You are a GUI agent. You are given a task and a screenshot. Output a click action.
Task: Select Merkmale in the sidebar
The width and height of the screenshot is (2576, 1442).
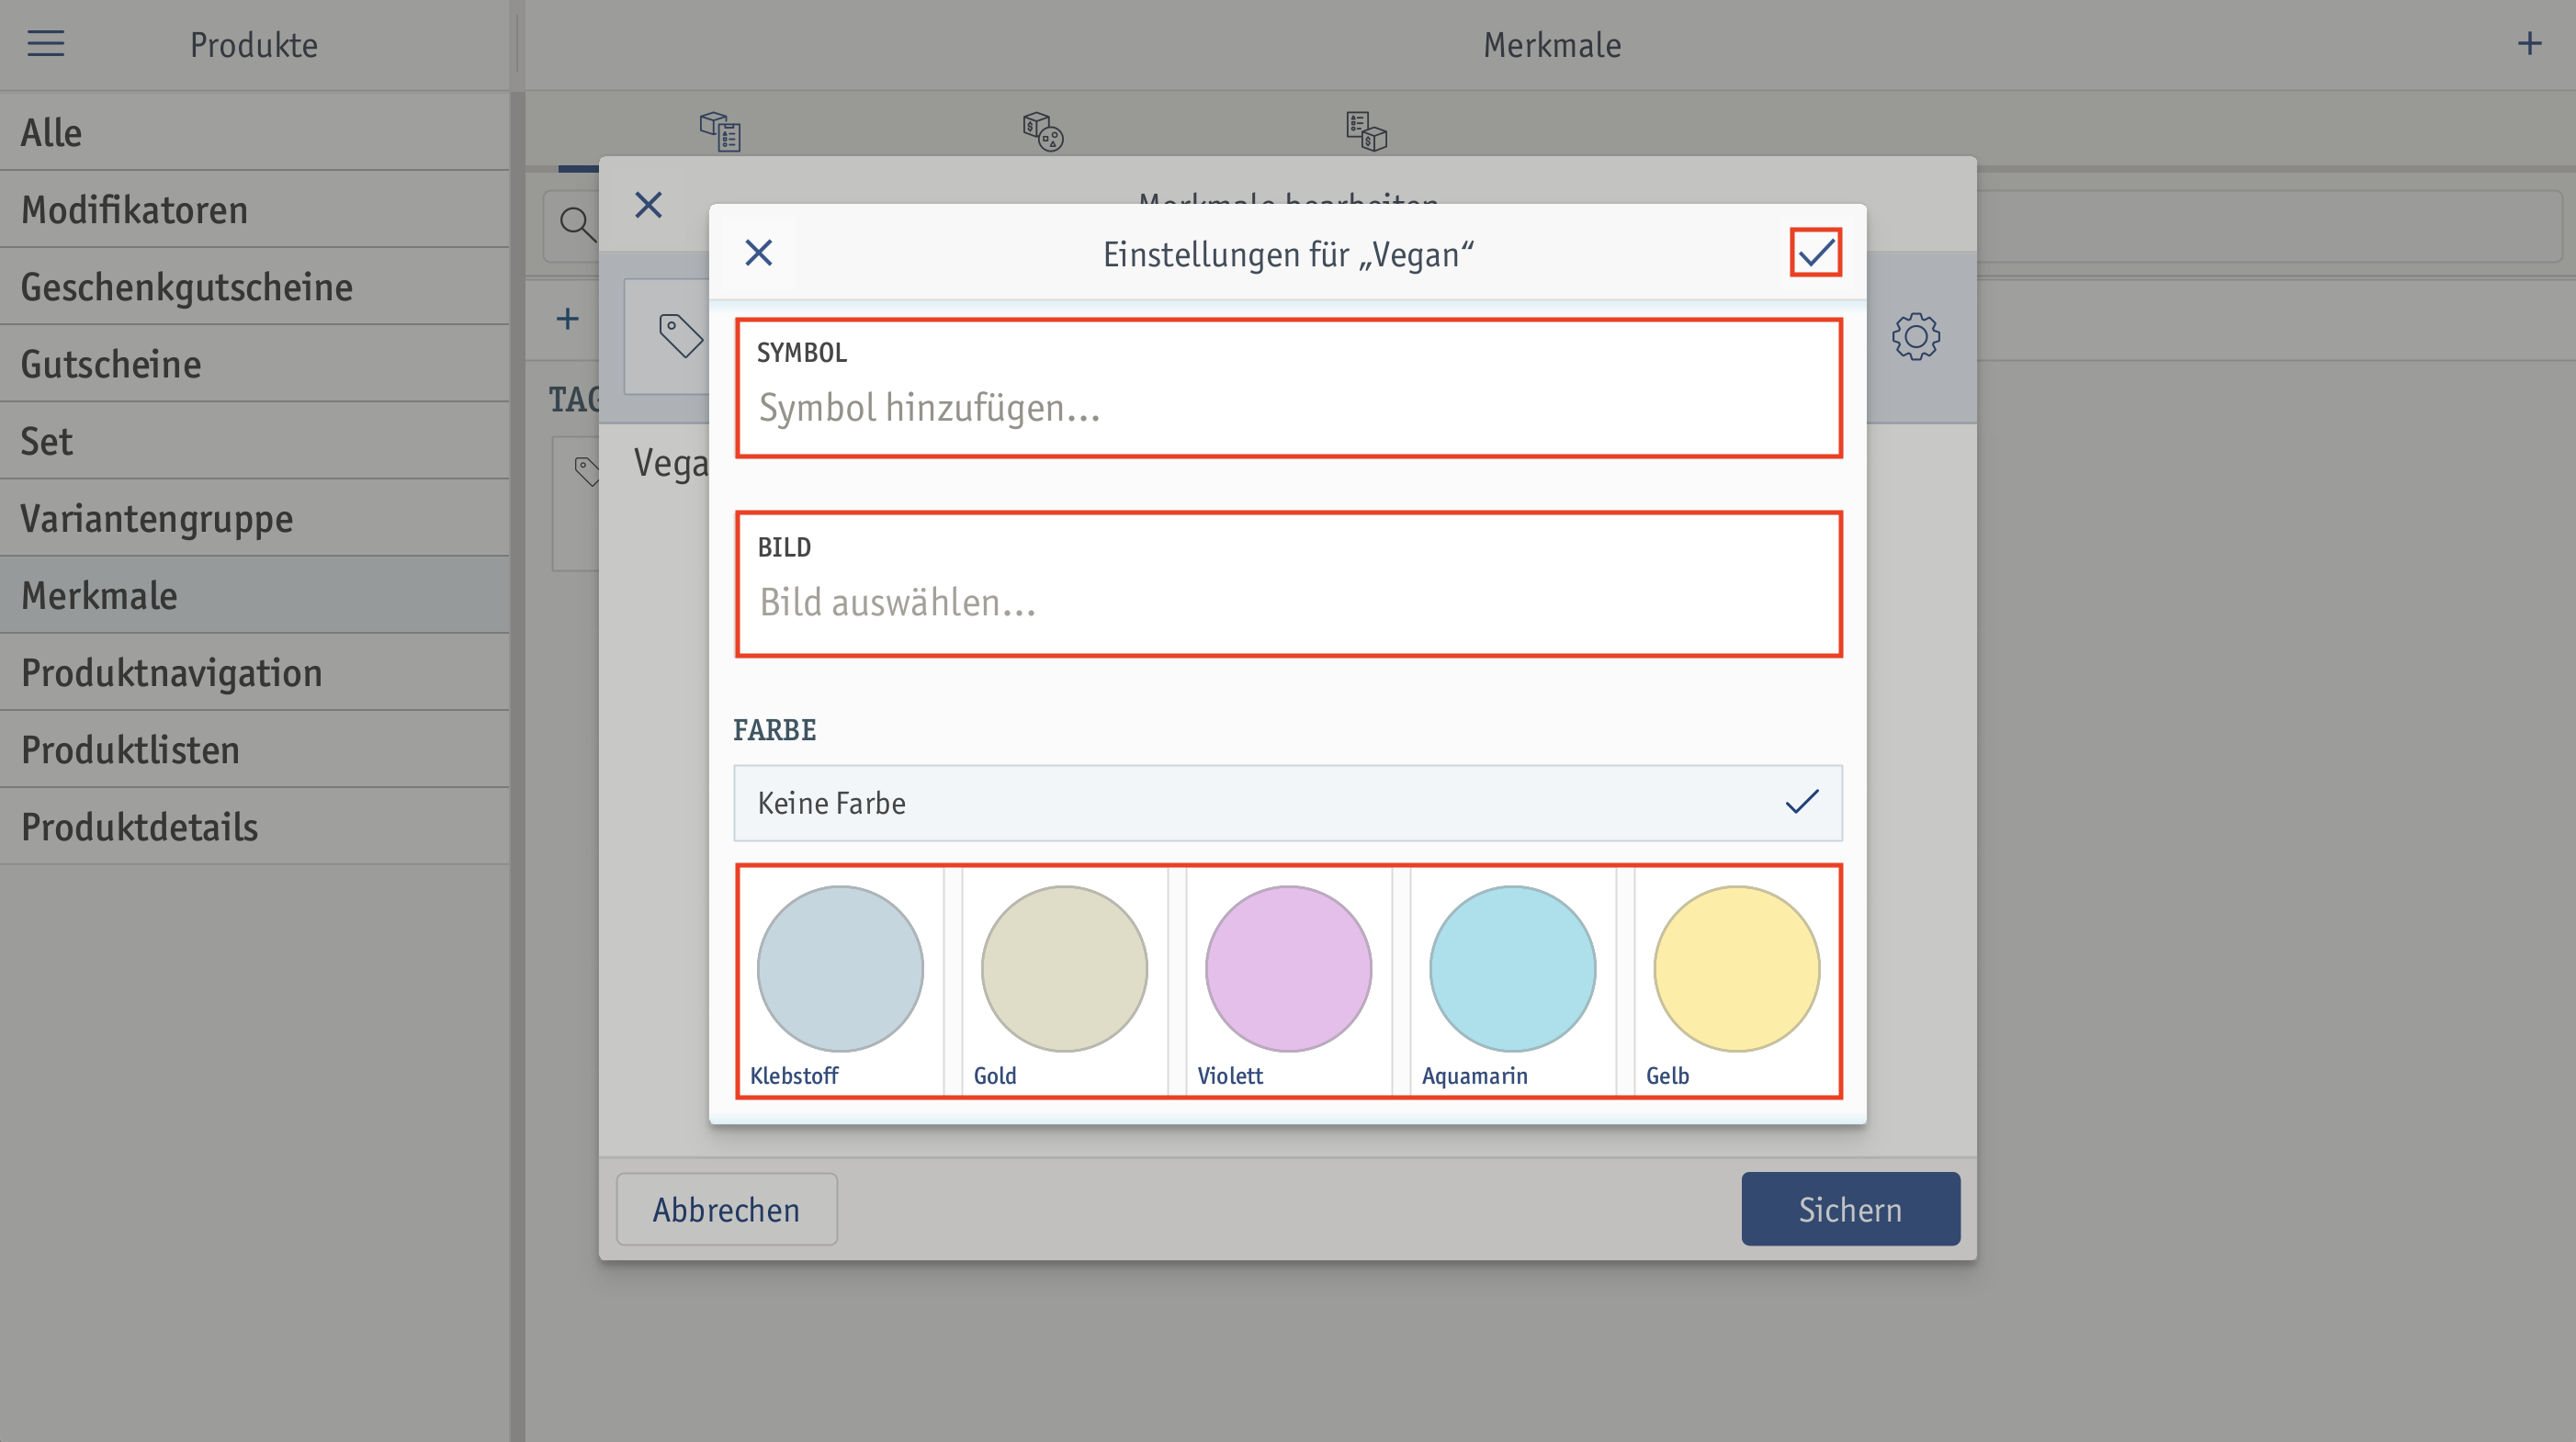click(255, 595)
